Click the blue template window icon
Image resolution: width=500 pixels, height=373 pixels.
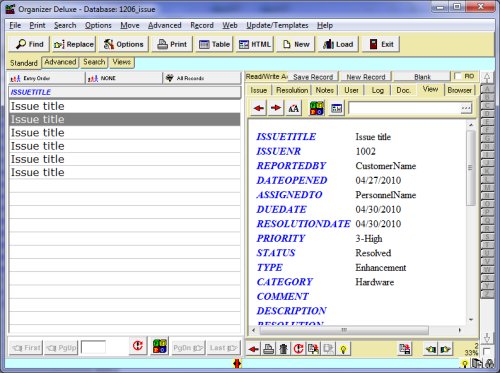pos(336,108)
